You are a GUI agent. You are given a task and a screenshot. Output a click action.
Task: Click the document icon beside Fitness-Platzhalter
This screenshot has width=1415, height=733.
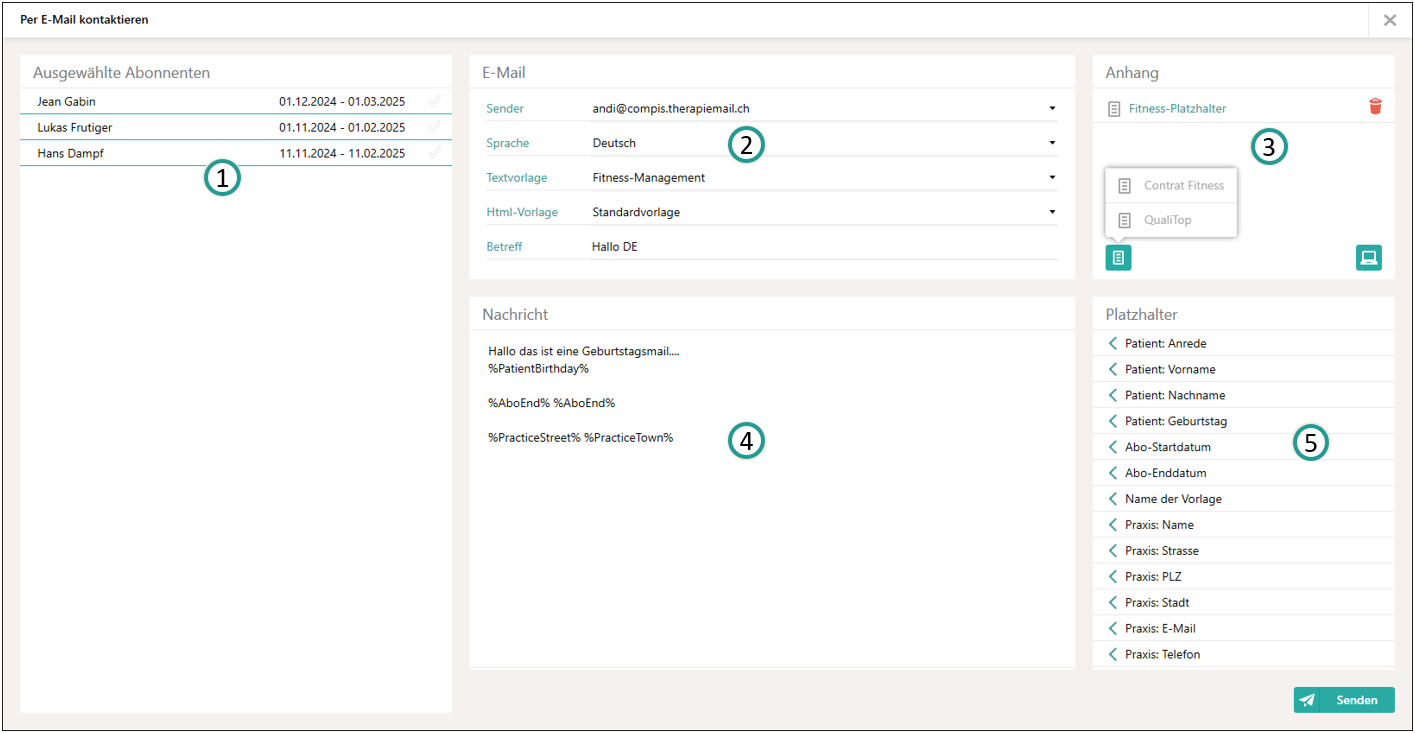1114,108
